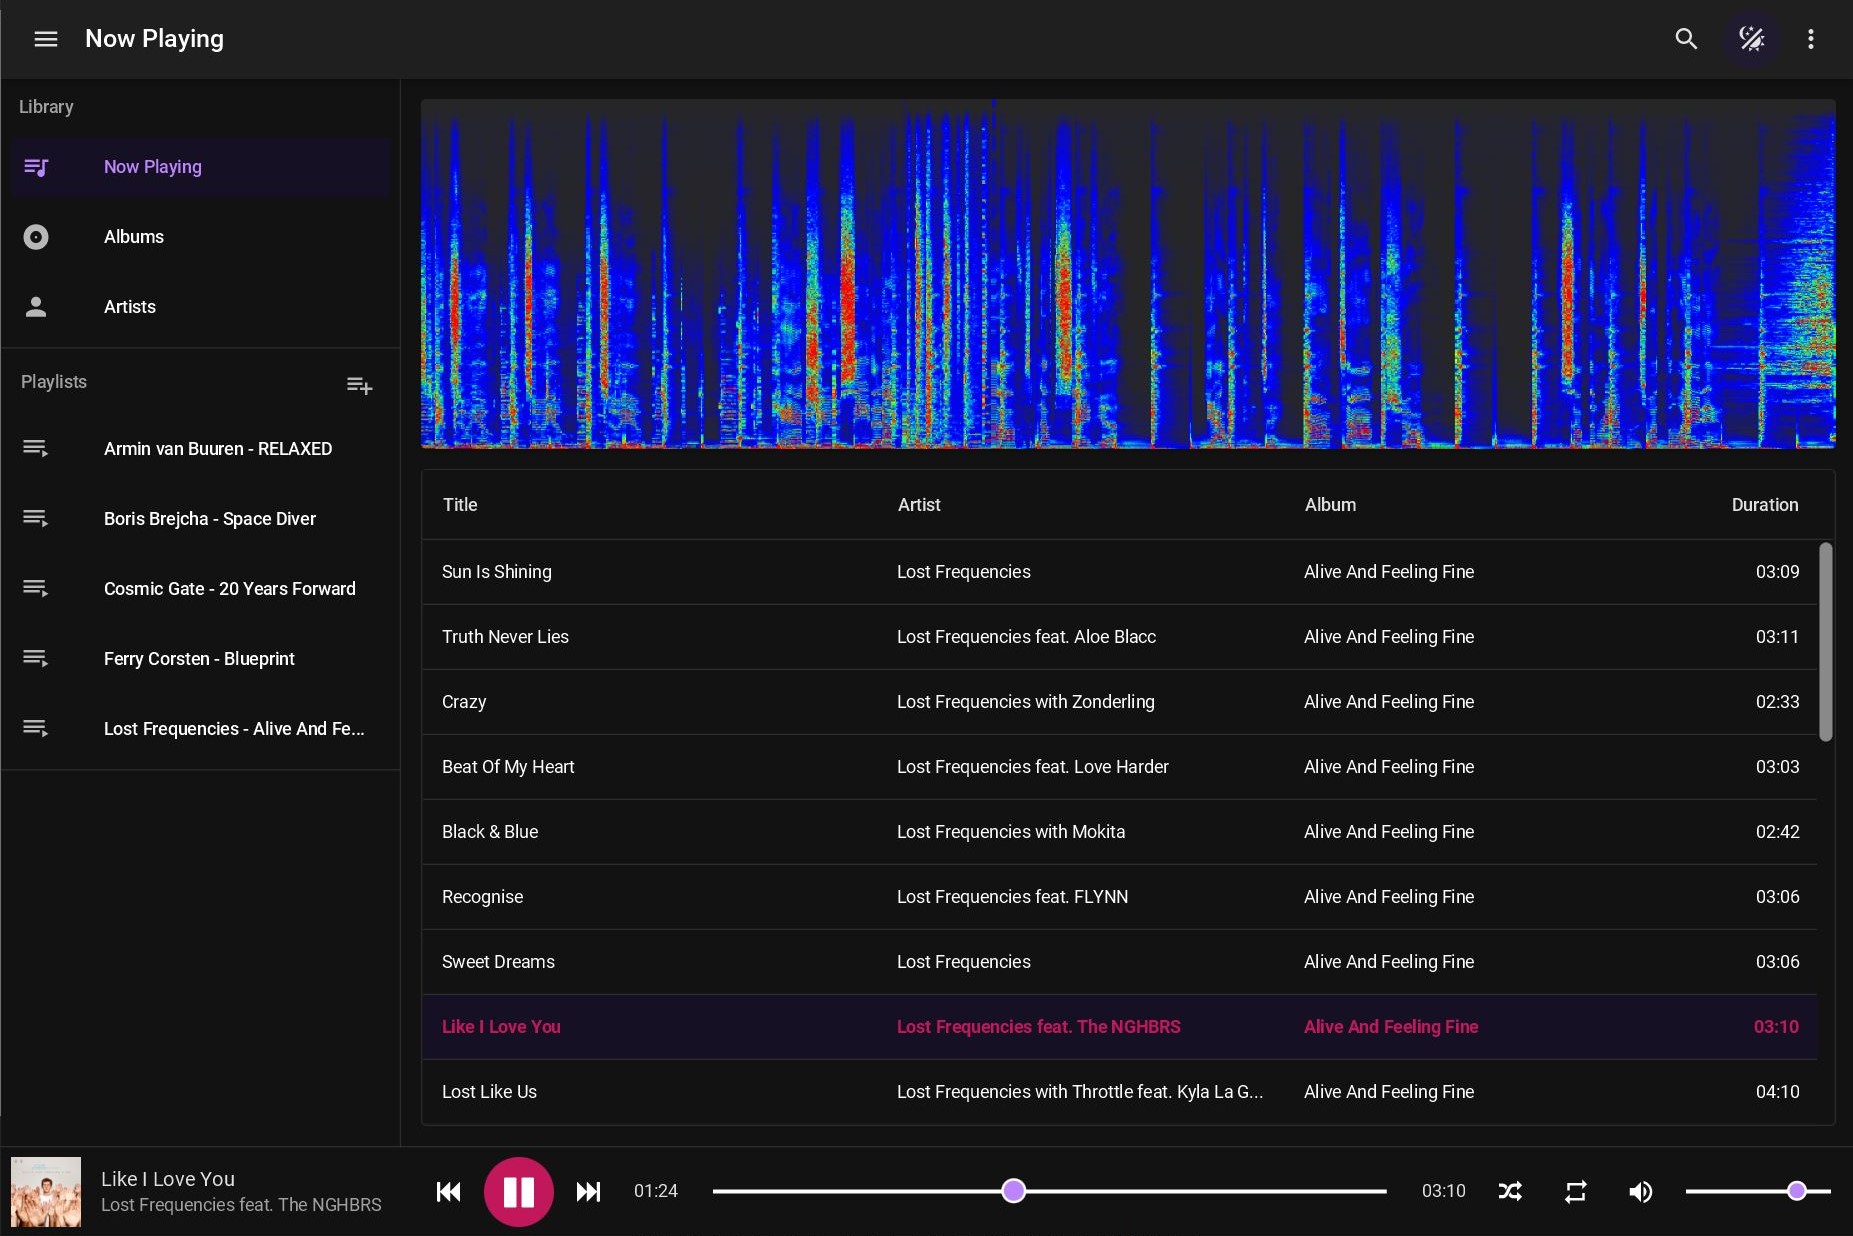Viewport: 1853px width, 1236px height.
Task: Click artist Lost Frequencies with Mokita
Action: [x=1010, y=832]
